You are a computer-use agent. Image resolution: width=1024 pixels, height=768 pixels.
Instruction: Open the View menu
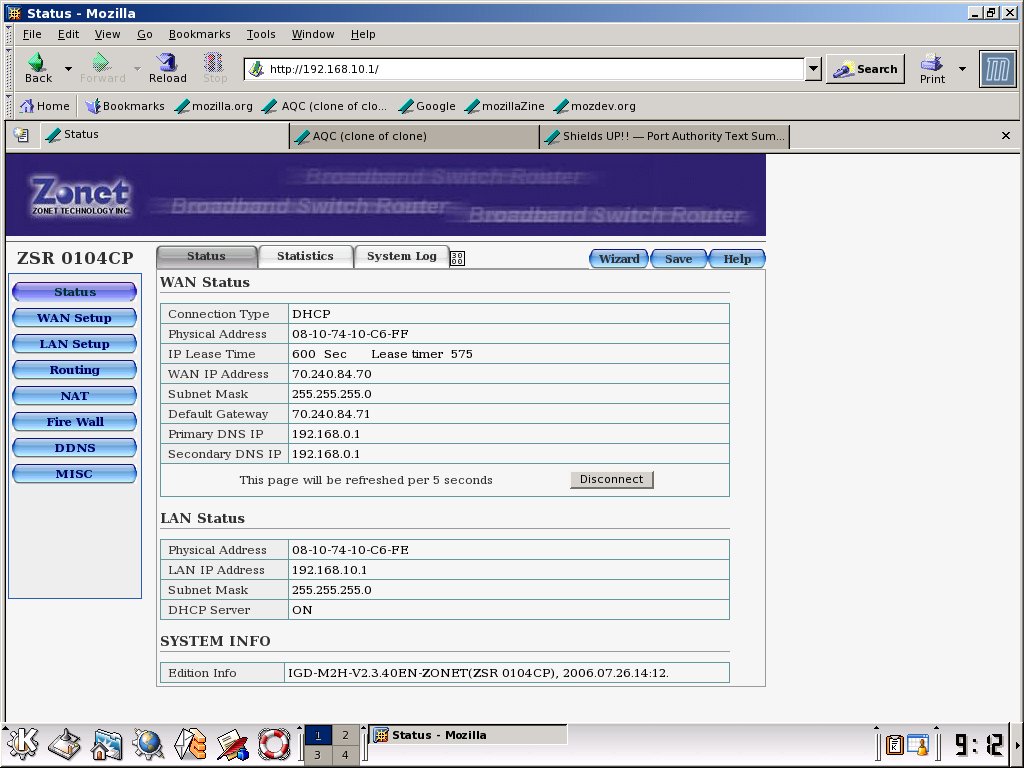tap(107, 34)
